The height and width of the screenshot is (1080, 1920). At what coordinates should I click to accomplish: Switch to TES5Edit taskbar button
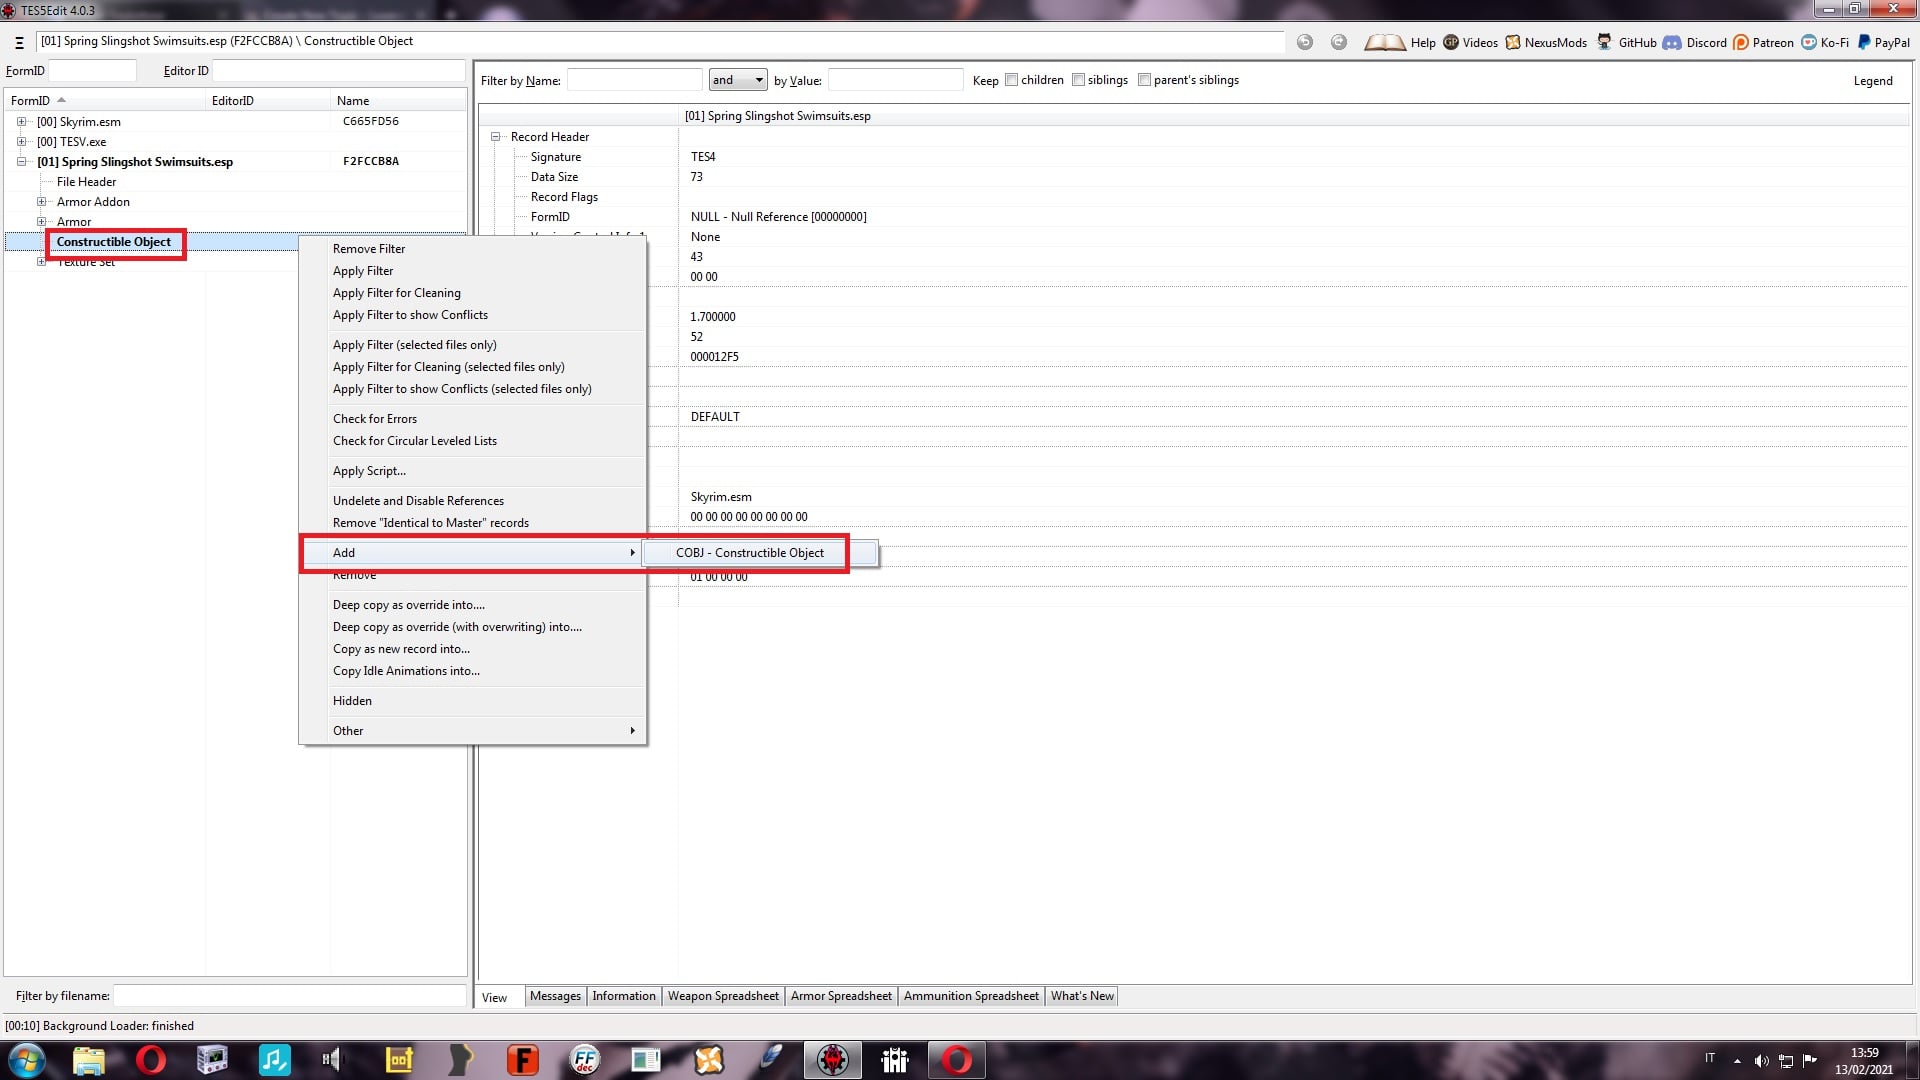pyautogui.click(x=833, y=1060)
